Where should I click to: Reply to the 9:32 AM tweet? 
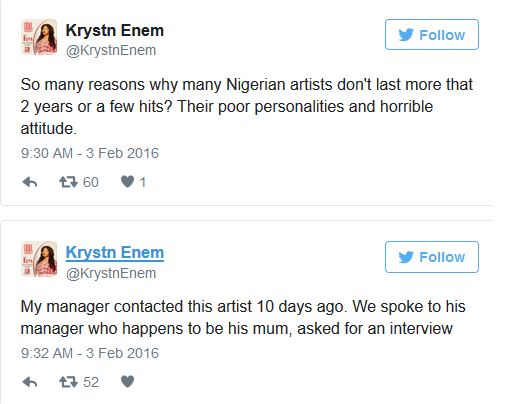click(x=30, y=382)
